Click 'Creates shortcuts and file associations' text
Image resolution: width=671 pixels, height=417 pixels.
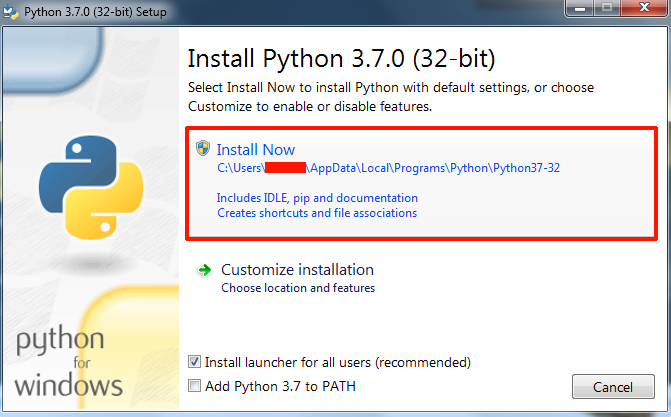click(316, 213)
